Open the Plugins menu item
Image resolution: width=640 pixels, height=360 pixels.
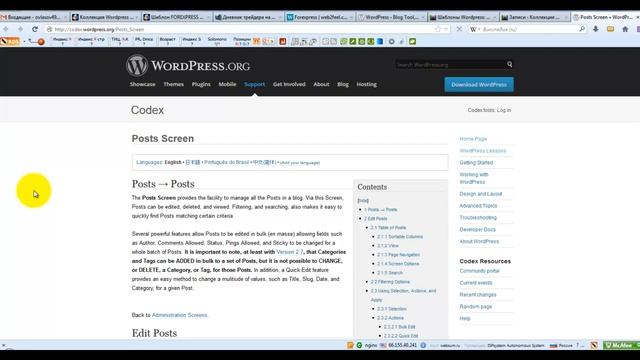(x=201, y=84)
